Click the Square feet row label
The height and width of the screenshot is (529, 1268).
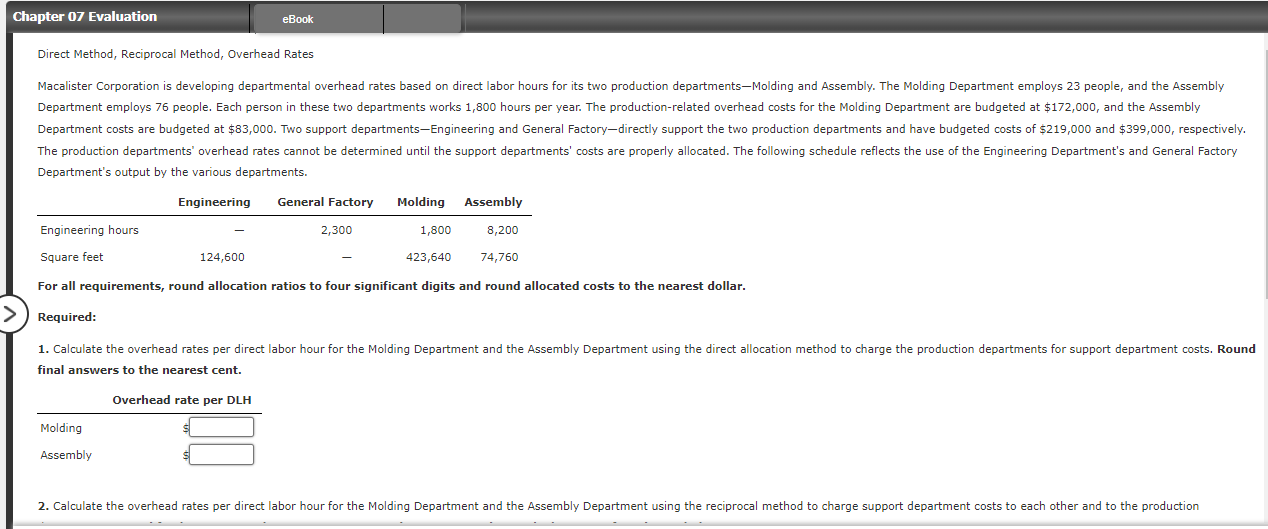point(72,257)
